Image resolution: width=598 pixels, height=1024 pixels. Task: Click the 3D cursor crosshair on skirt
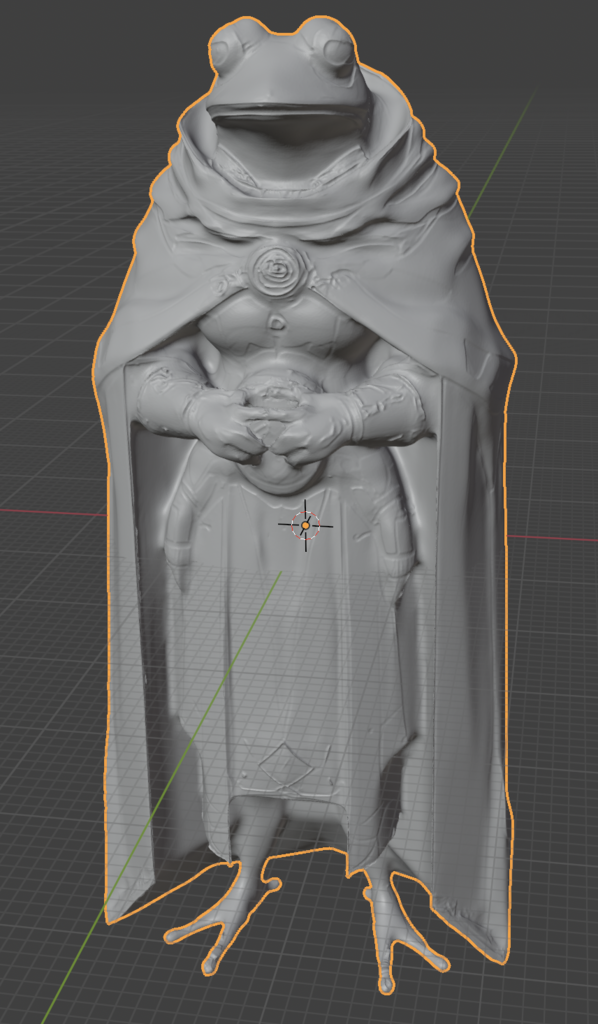(306, 525)
